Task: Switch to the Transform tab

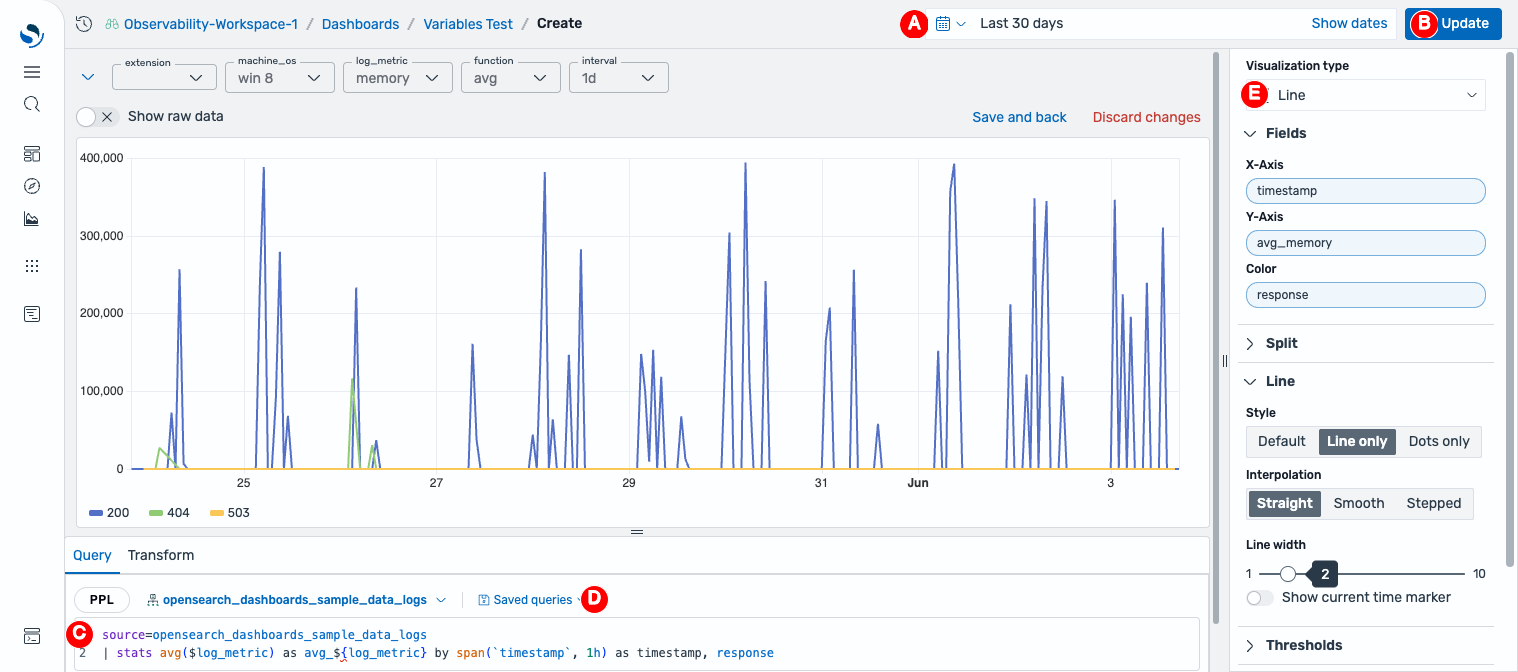Action: (x=161, y=555)
